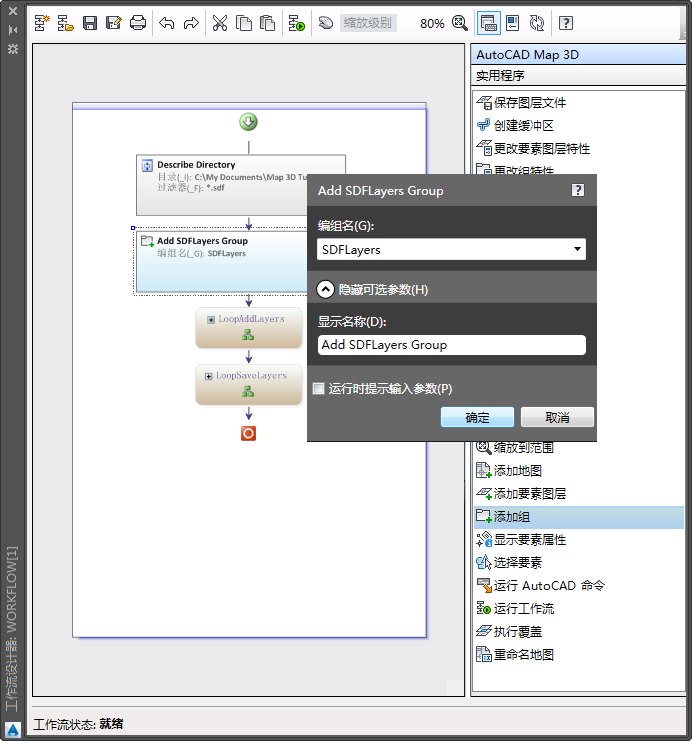Open the palette properties asterisk icon
Screen dimensions: 692x741
click(13, 49)
